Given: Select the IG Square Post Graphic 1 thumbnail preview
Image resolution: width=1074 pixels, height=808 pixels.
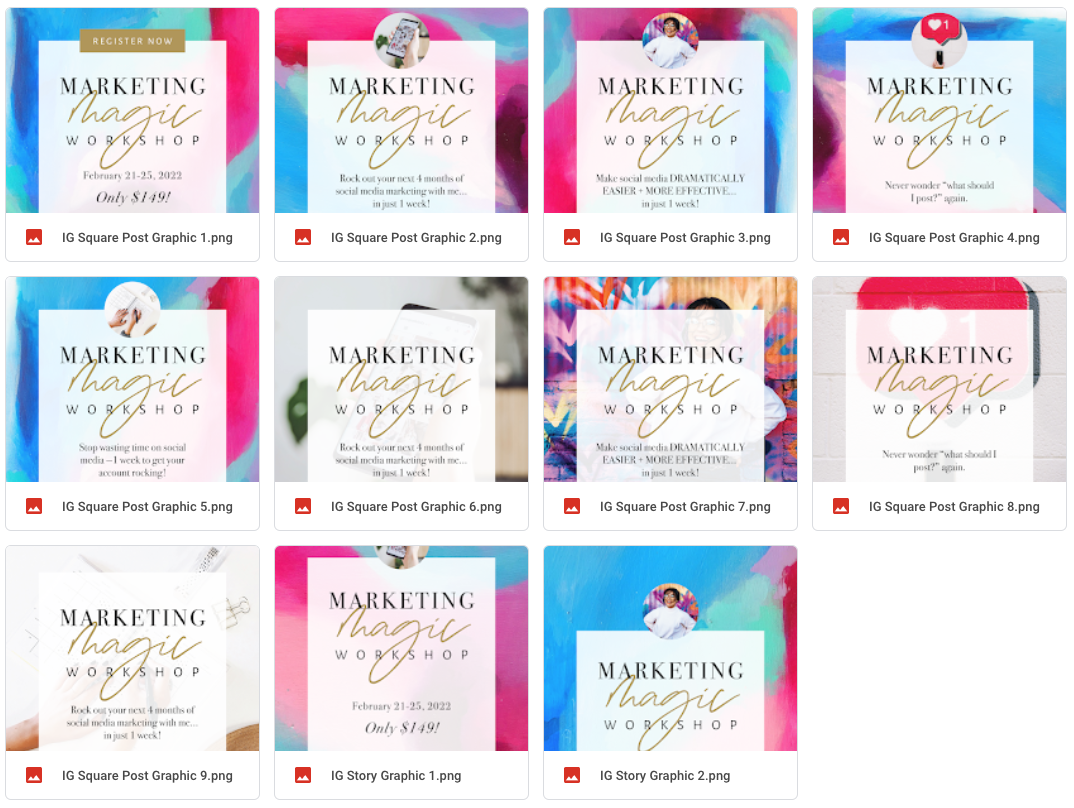Looking at the screenshot, I should [132, 110].
